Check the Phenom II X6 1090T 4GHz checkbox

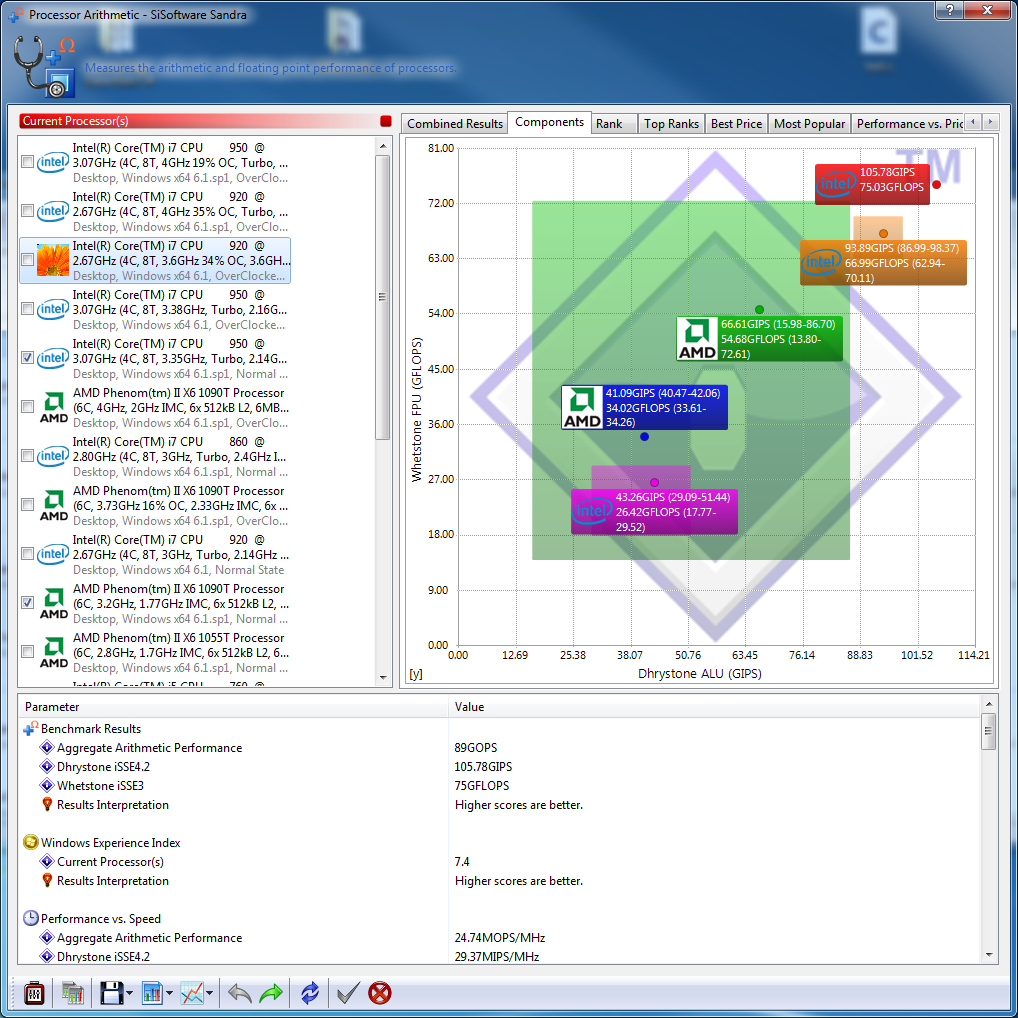point(27,407)
